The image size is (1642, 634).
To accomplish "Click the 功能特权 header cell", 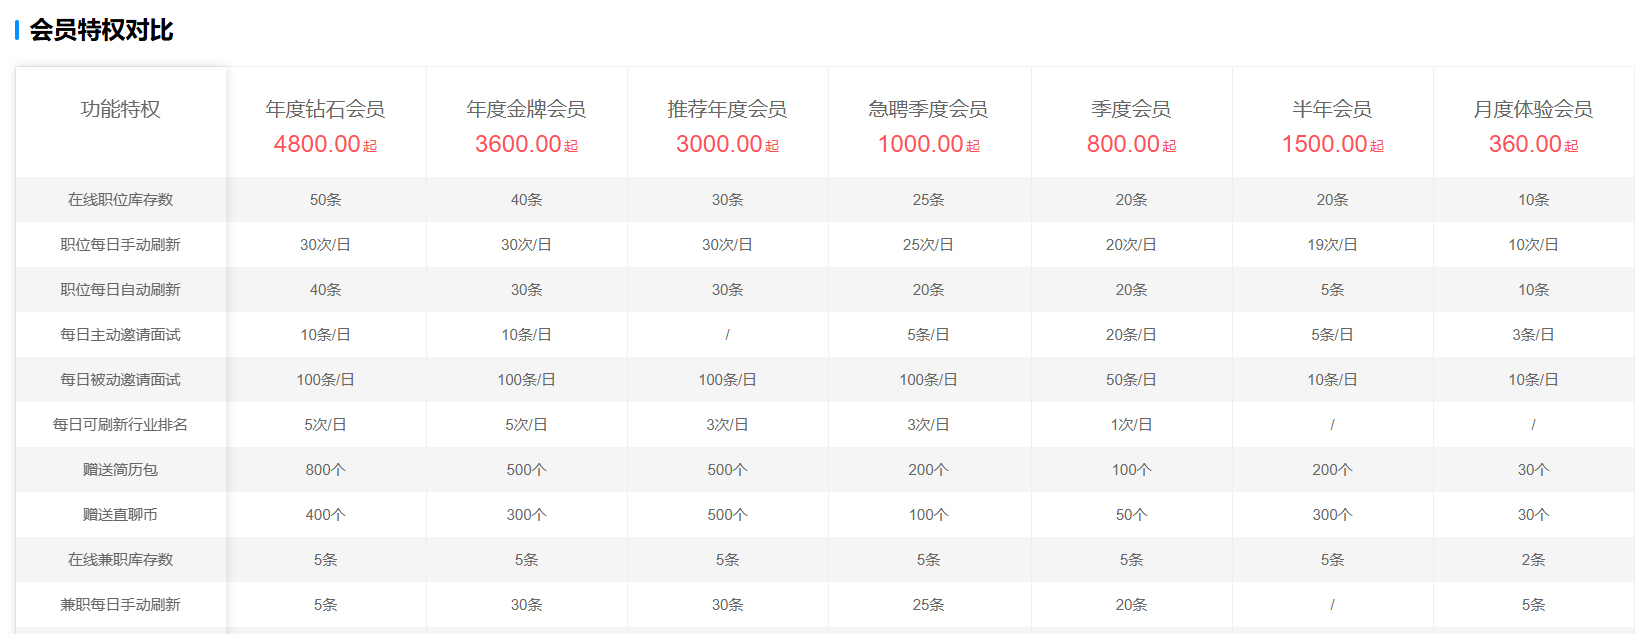I will tap(120, 109).
